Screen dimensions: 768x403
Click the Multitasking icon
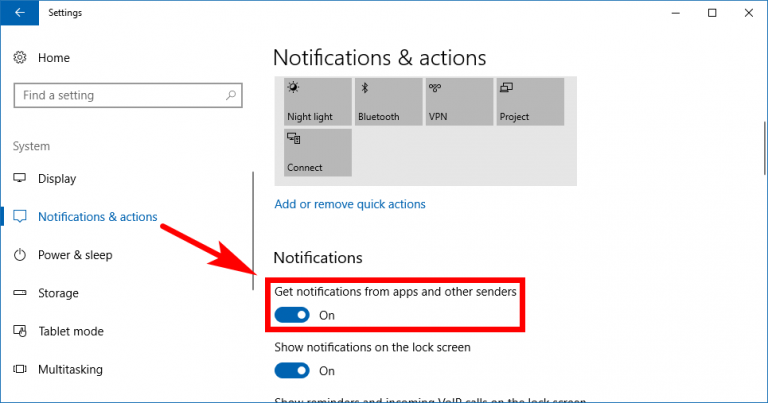pos(20,369)
